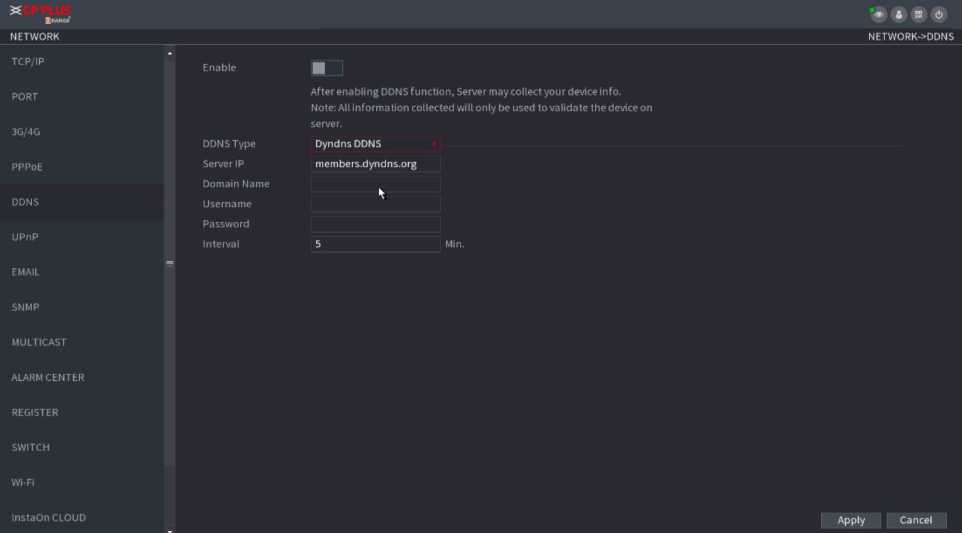Screen dimensions: 962x533
Task: Open Wi-Fi network settings
Action: pos(23,482)
